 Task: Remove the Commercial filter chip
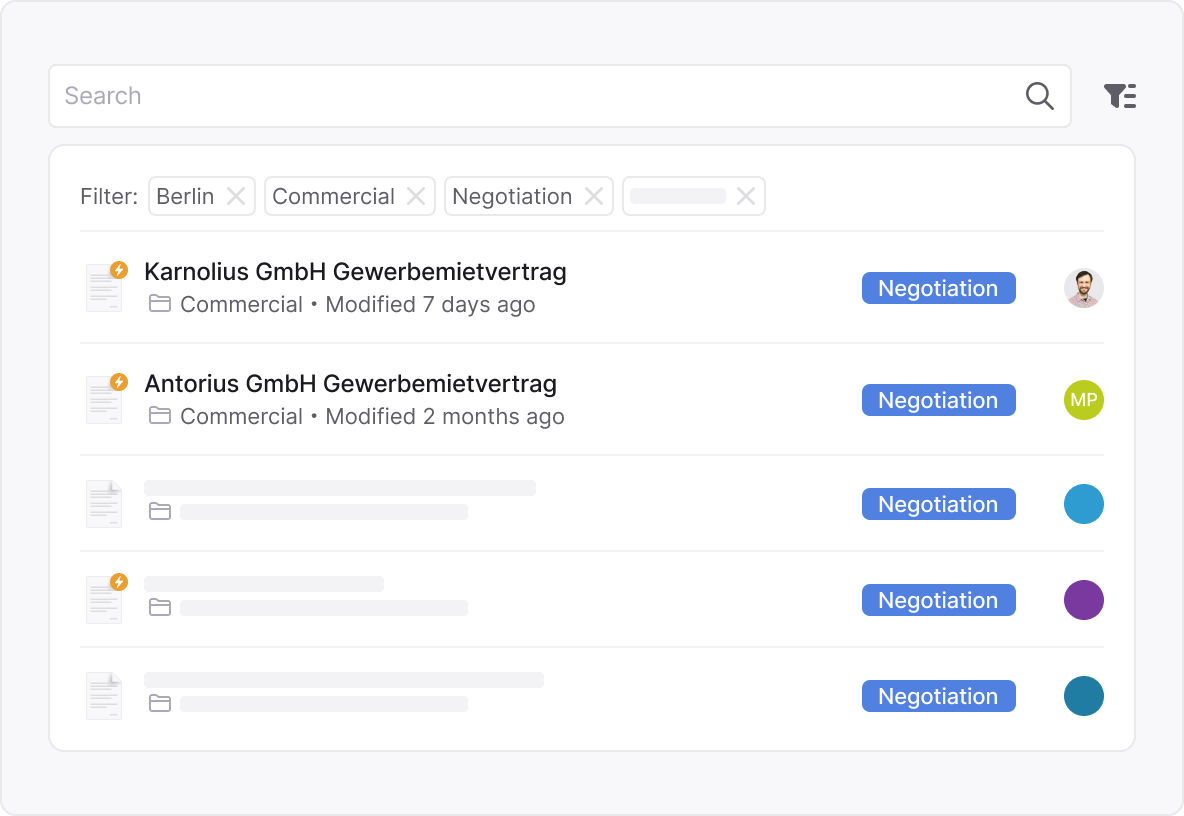coord(415,196)
